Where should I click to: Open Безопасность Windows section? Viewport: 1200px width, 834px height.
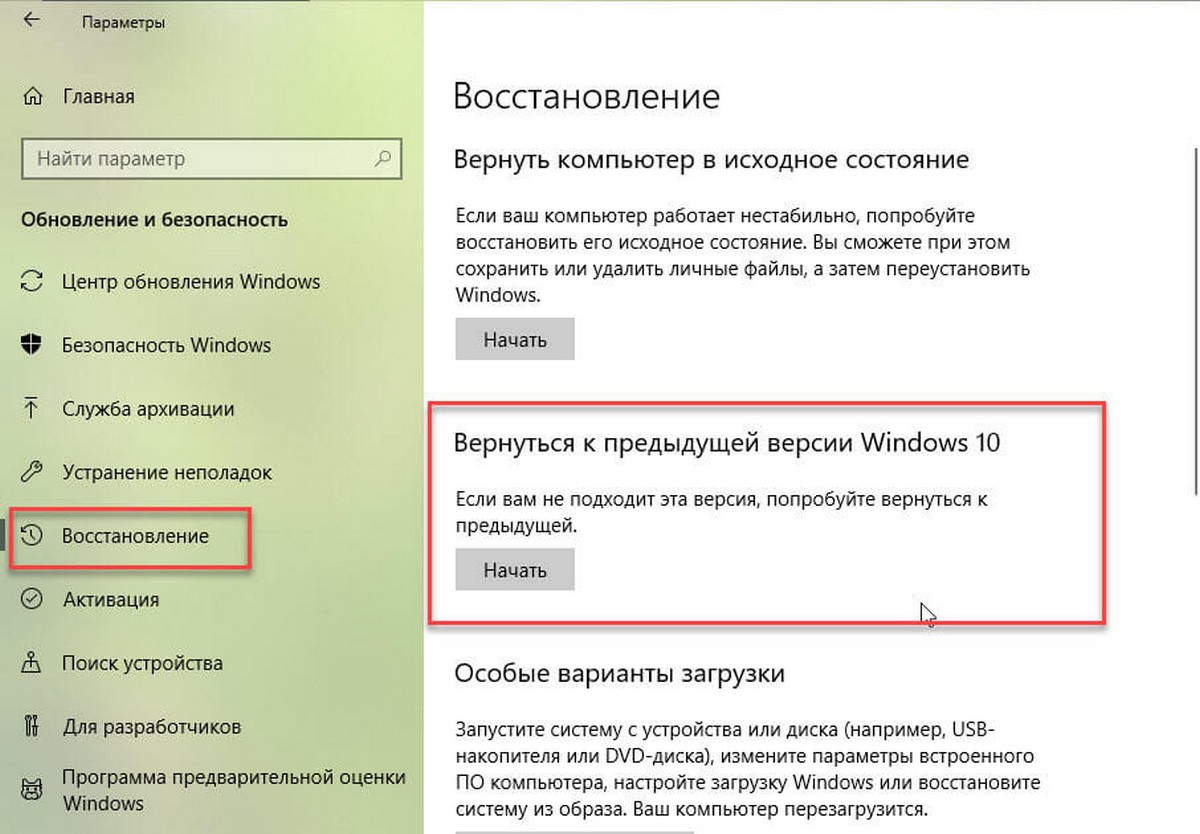tap(166, 345)
